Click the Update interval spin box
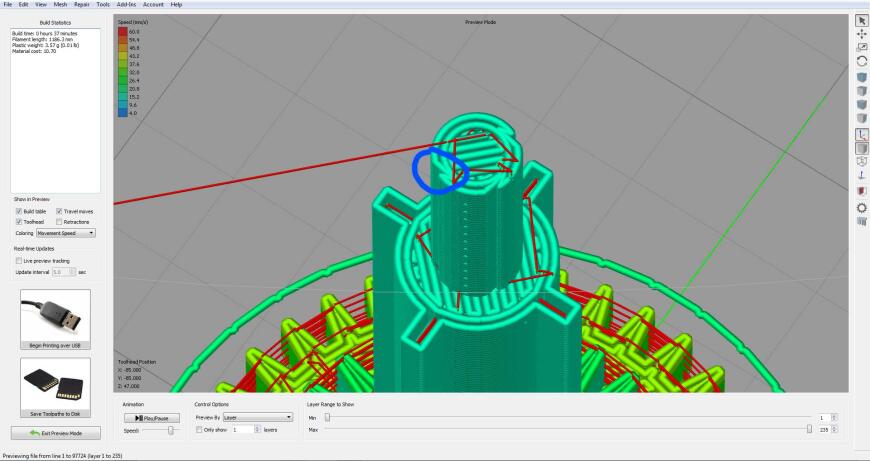 click(64, 272)
